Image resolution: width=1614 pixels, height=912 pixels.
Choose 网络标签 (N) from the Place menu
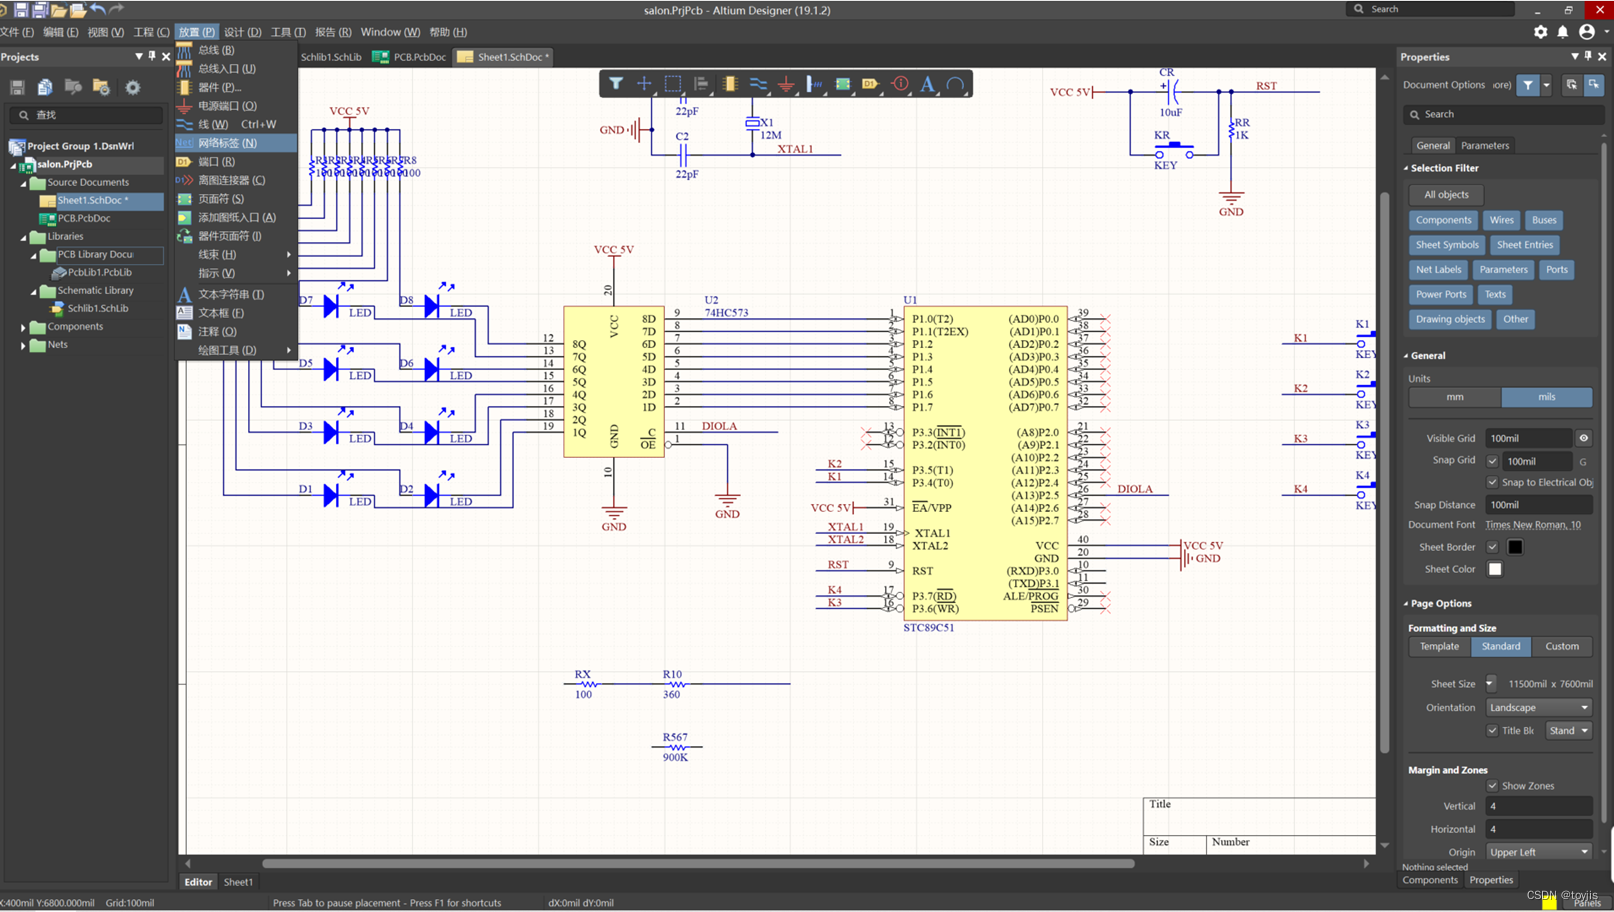tap(237, 143)
